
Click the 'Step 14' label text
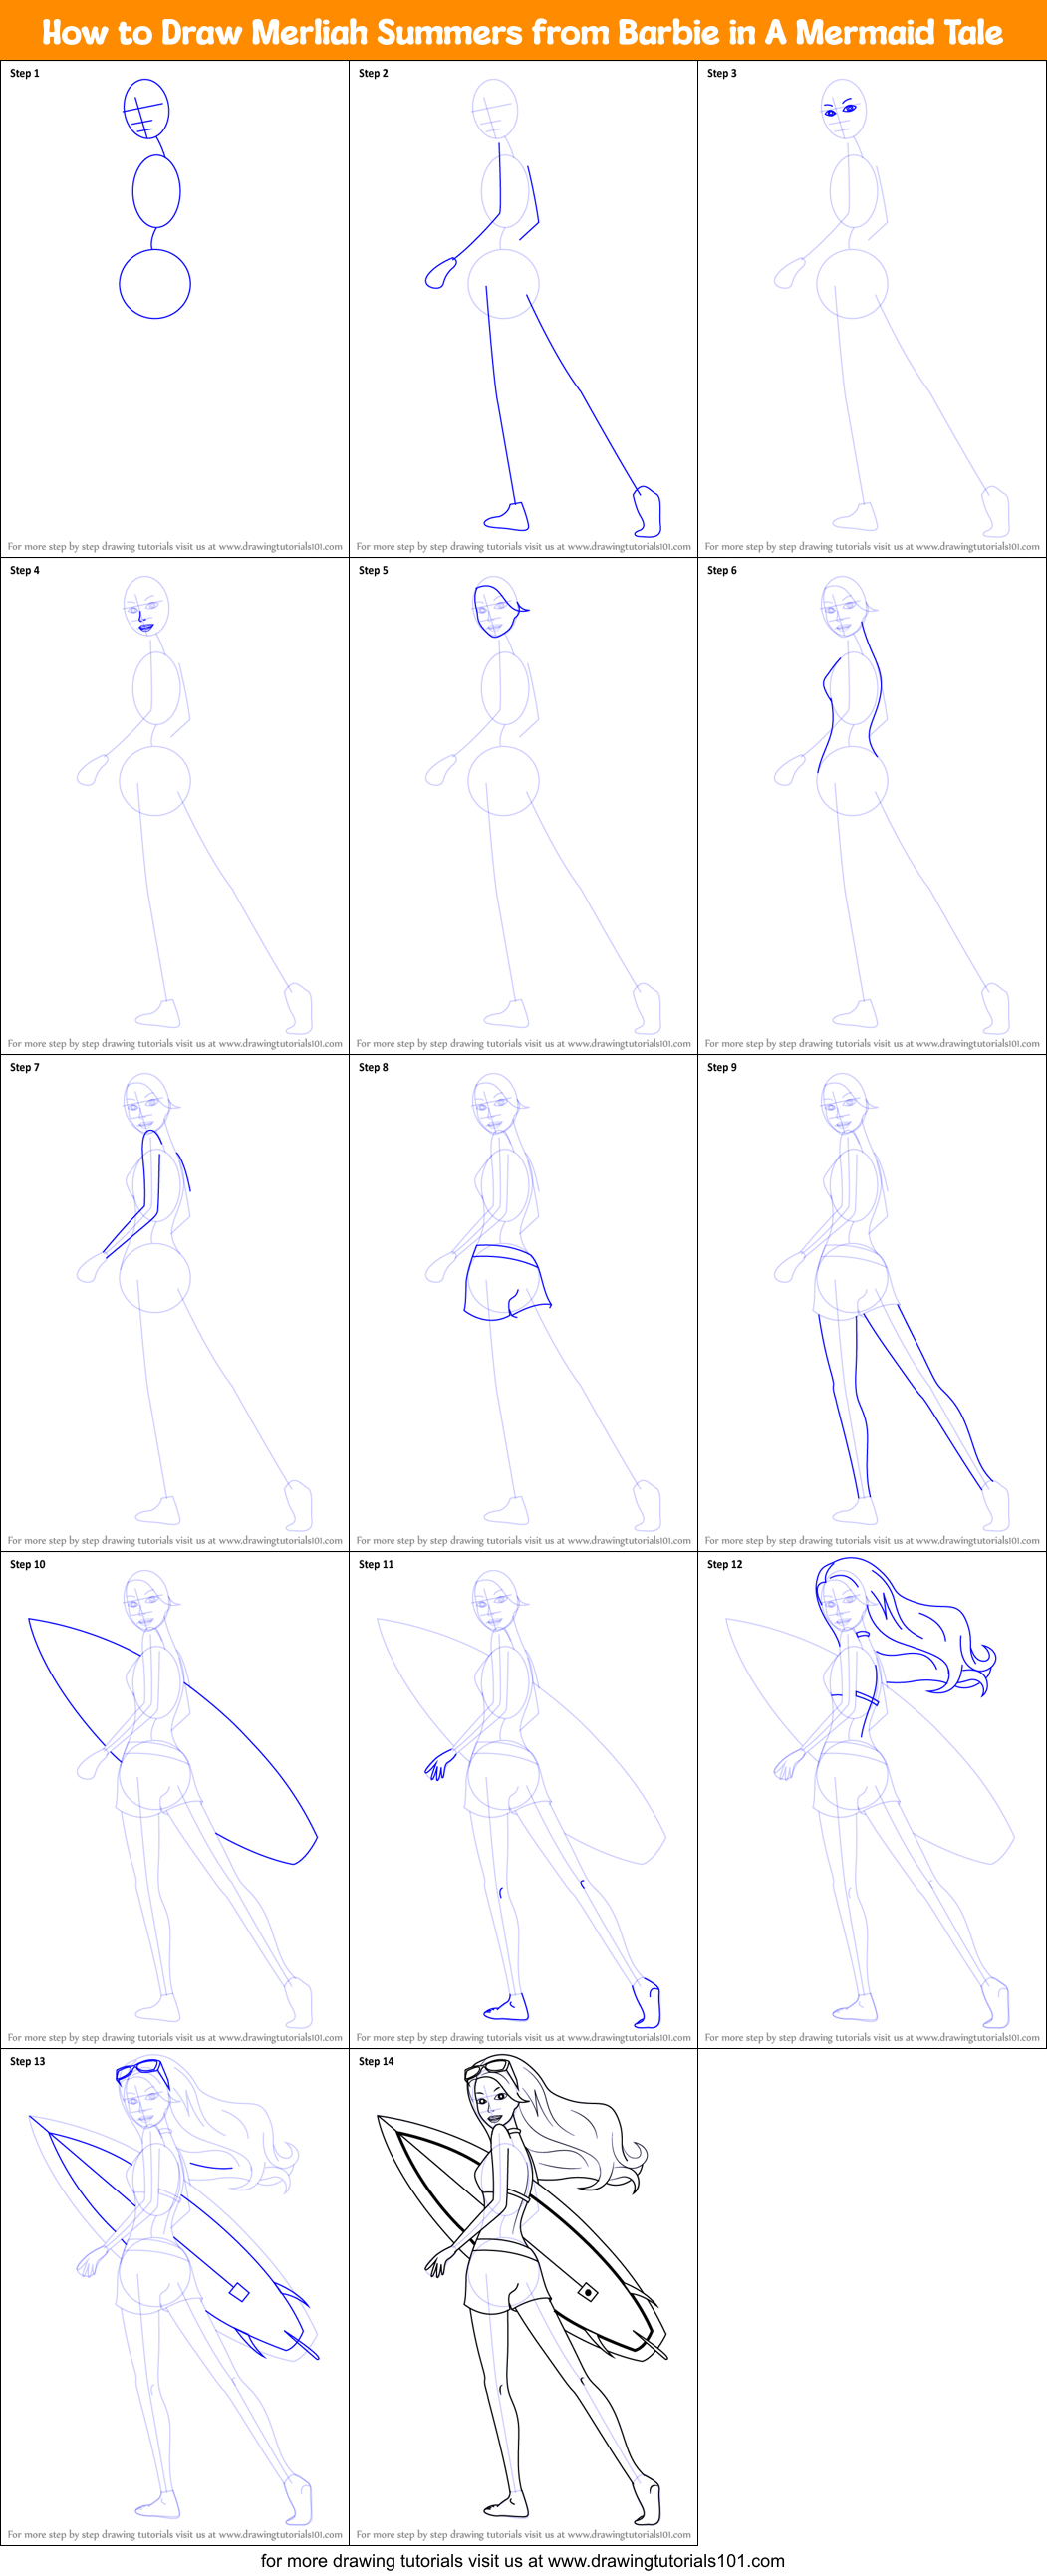[376, 2061]
